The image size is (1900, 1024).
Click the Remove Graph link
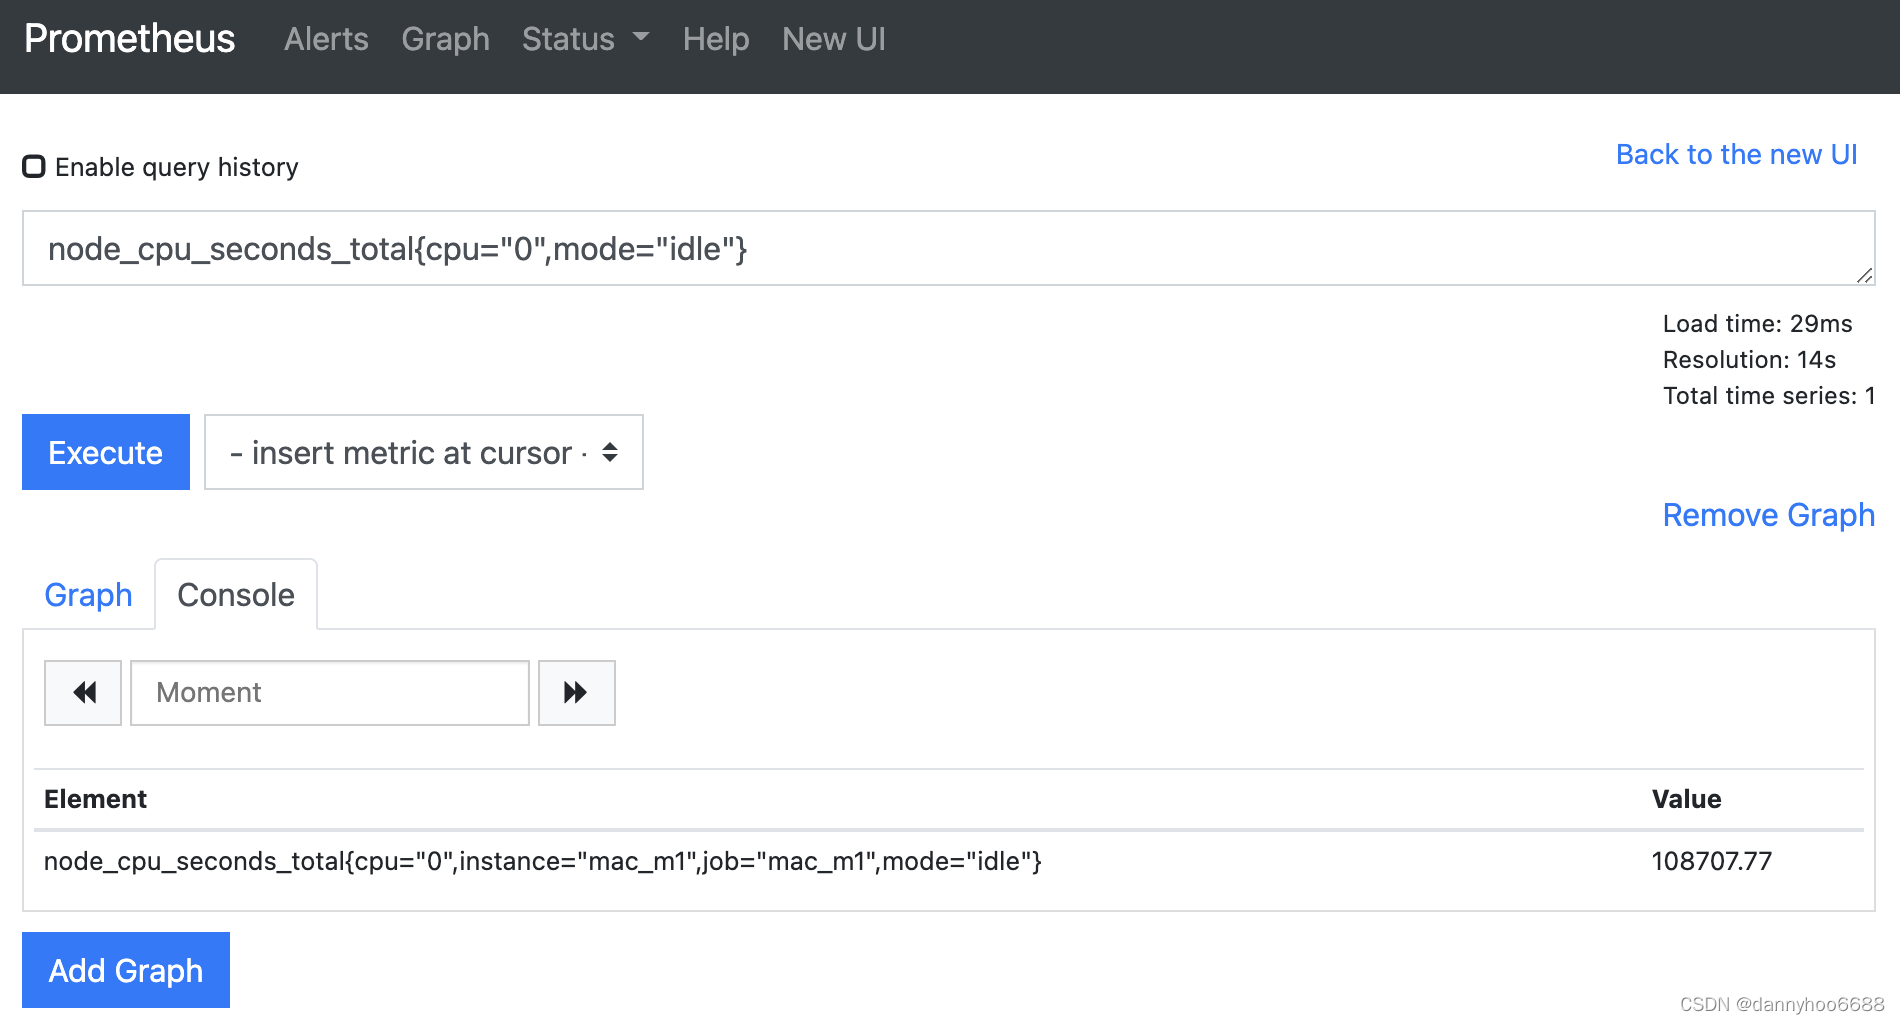point(1768,515)
